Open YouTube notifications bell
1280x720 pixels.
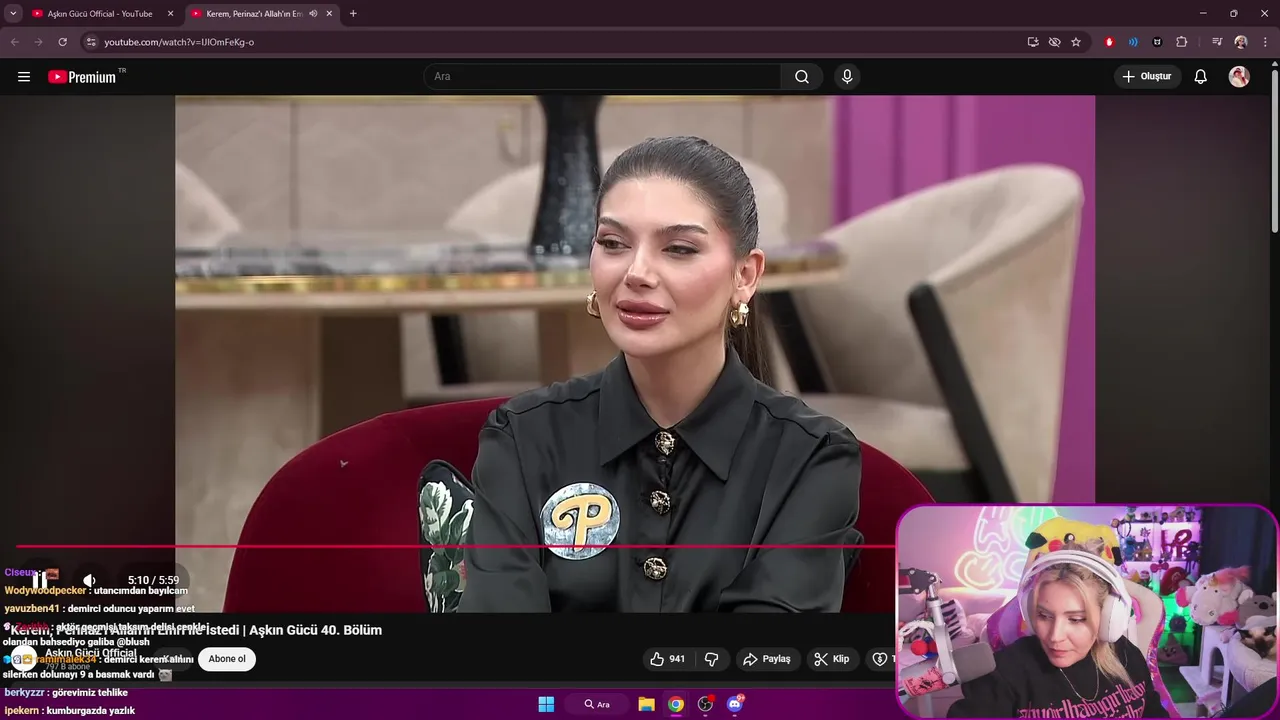[x=1201, y=77]
